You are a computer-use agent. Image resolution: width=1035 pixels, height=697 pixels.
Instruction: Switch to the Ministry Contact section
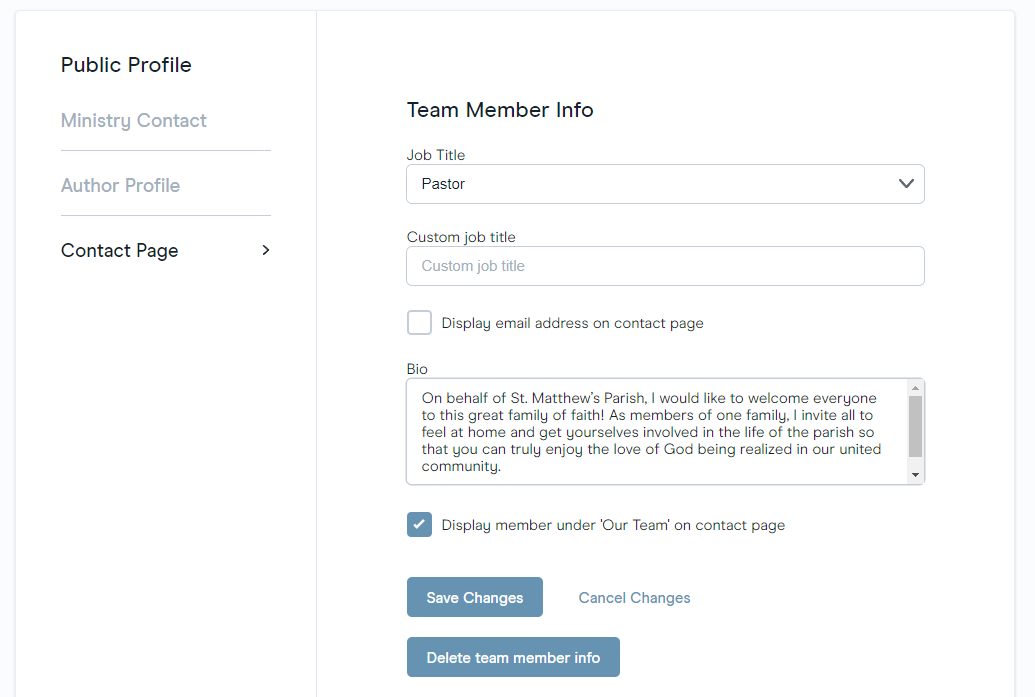coord(134,120)
